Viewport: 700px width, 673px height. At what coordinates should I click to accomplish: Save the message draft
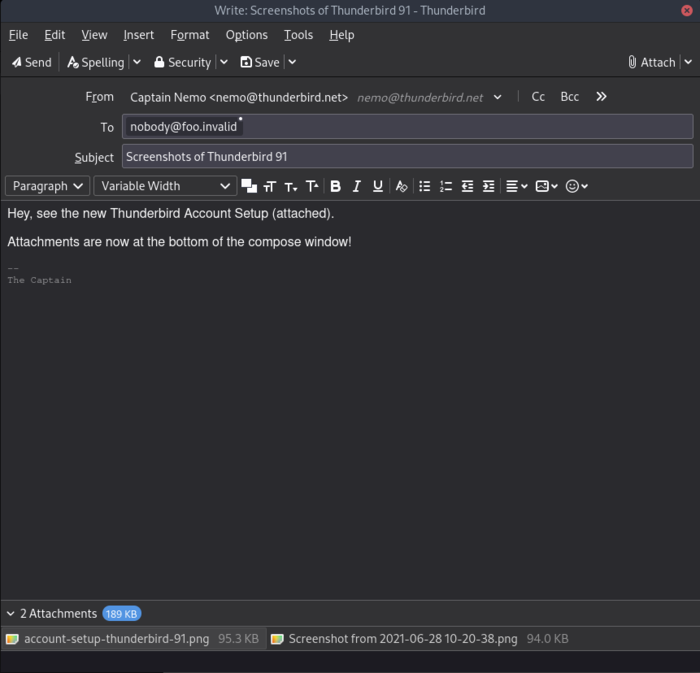(x=260, y=62)
